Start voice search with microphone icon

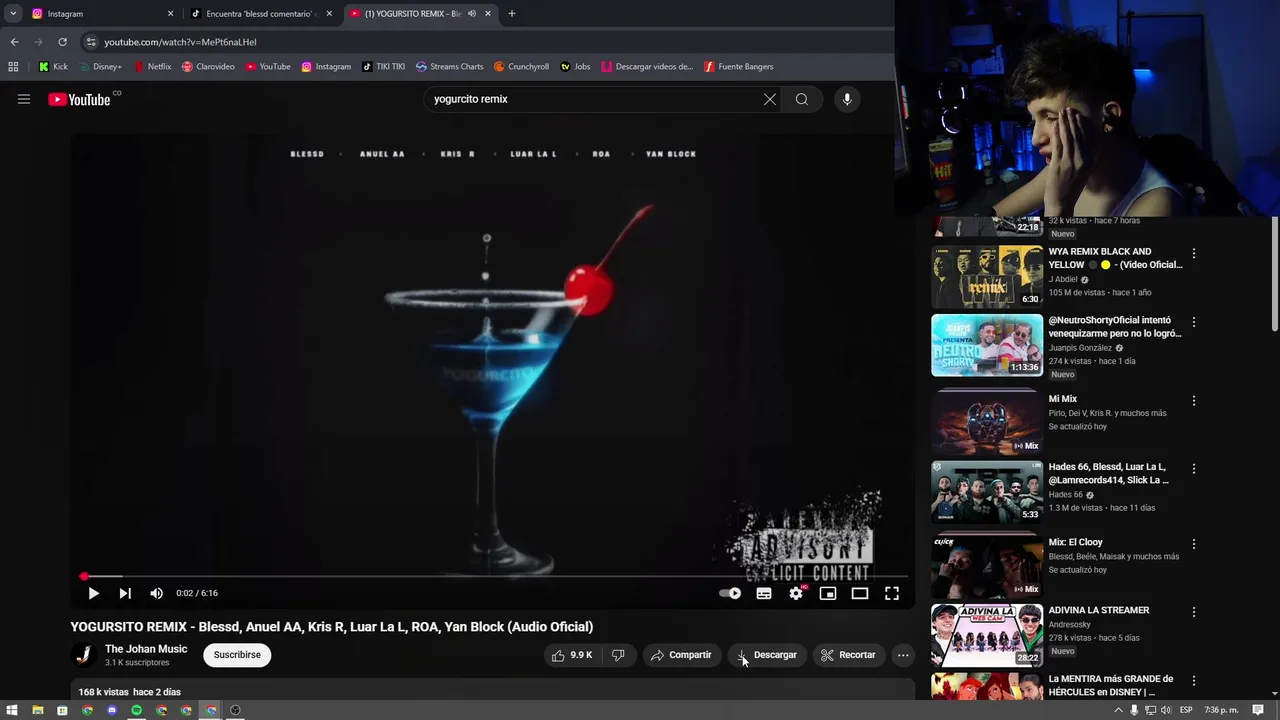[847, 99]
